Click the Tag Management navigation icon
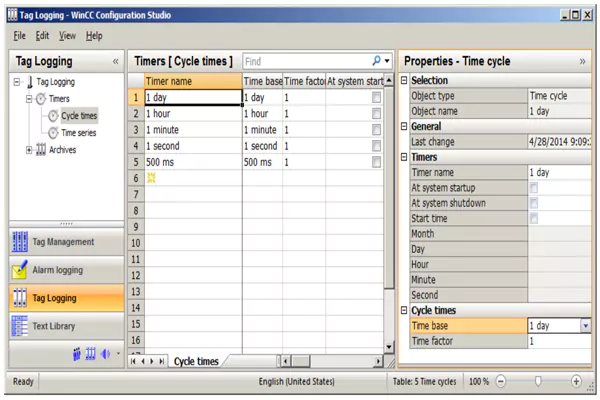This screenshot has width=600, height=400. [x=20, y=242]
